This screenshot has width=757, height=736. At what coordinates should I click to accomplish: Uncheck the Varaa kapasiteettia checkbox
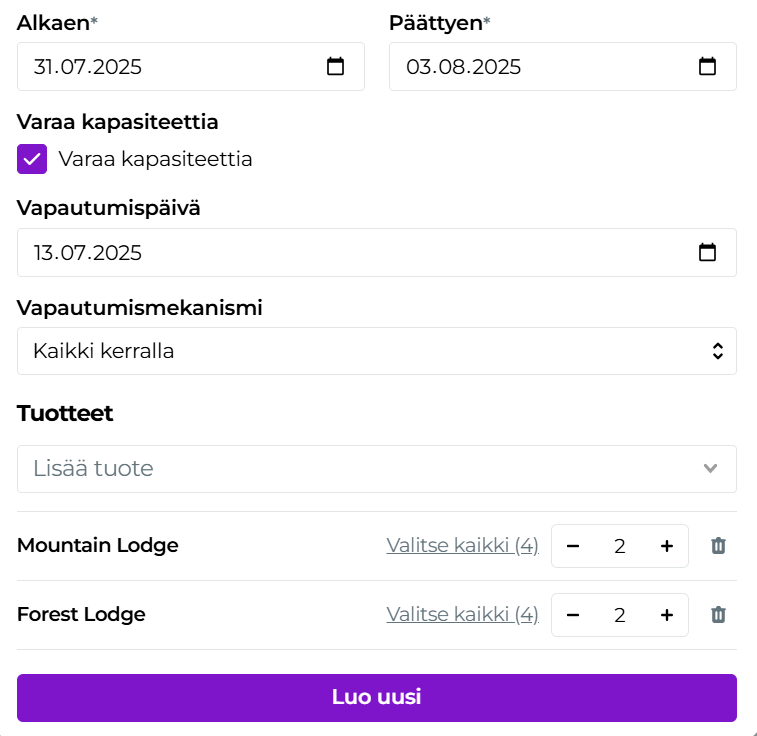32,159
